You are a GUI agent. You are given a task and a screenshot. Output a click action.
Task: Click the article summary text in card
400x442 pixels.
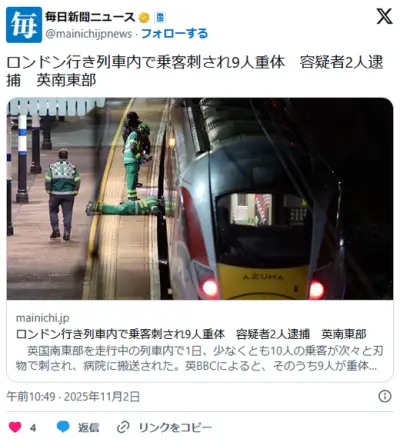[199, 358]
